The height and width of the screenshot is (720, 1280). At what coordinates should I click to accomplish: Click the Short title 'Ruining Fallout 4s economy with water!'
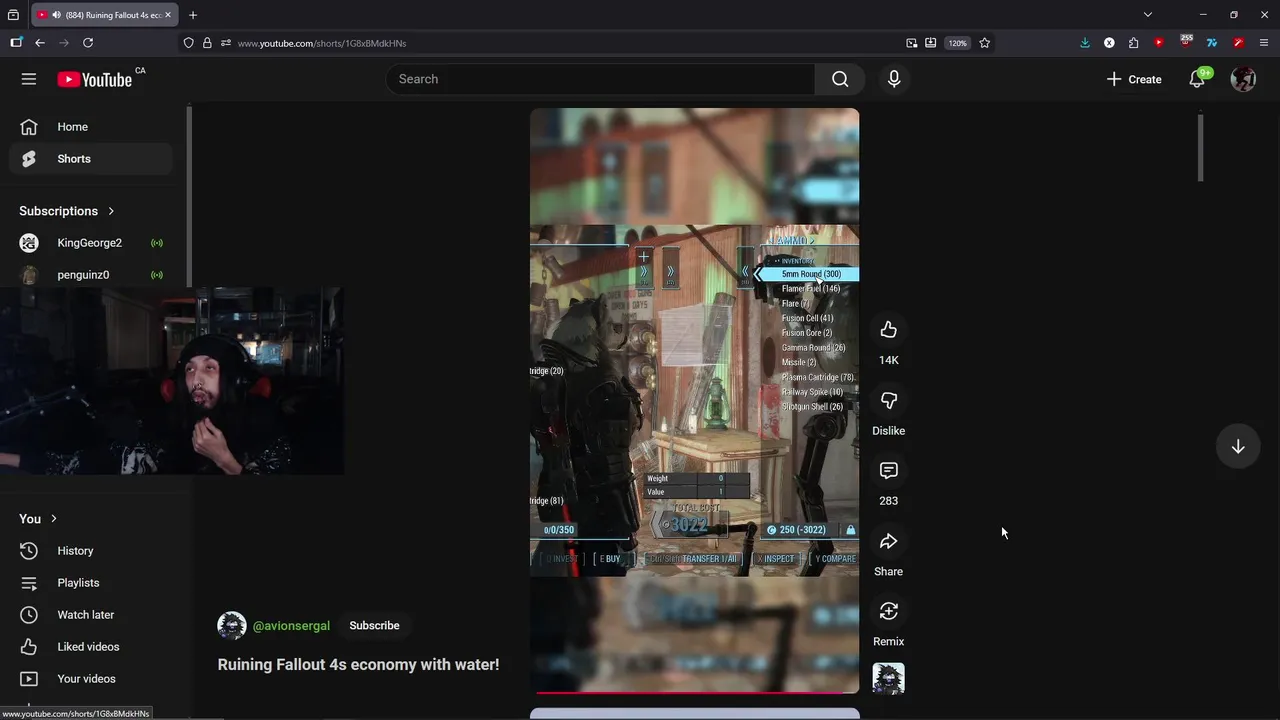[358, 665]
